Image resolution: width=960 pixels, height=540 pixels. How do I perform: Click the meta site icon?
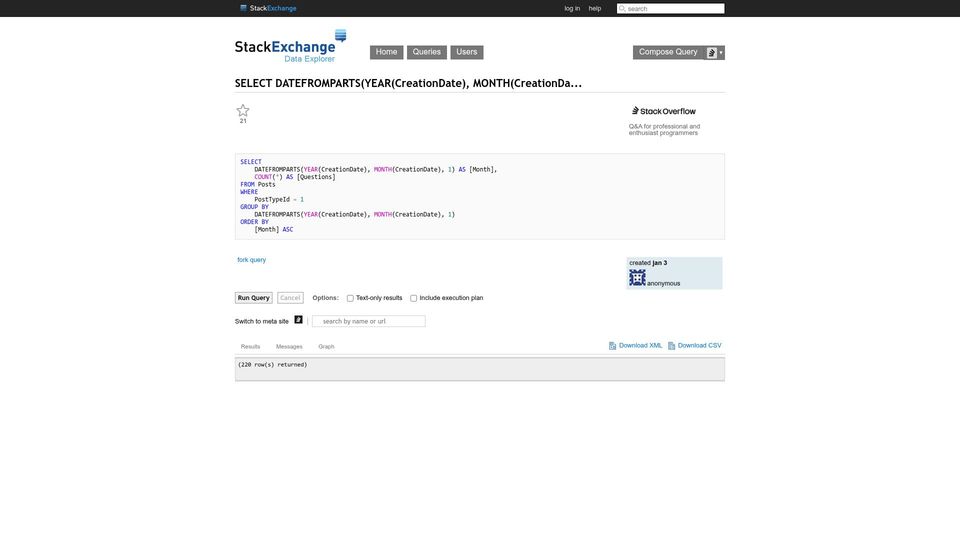298,320
